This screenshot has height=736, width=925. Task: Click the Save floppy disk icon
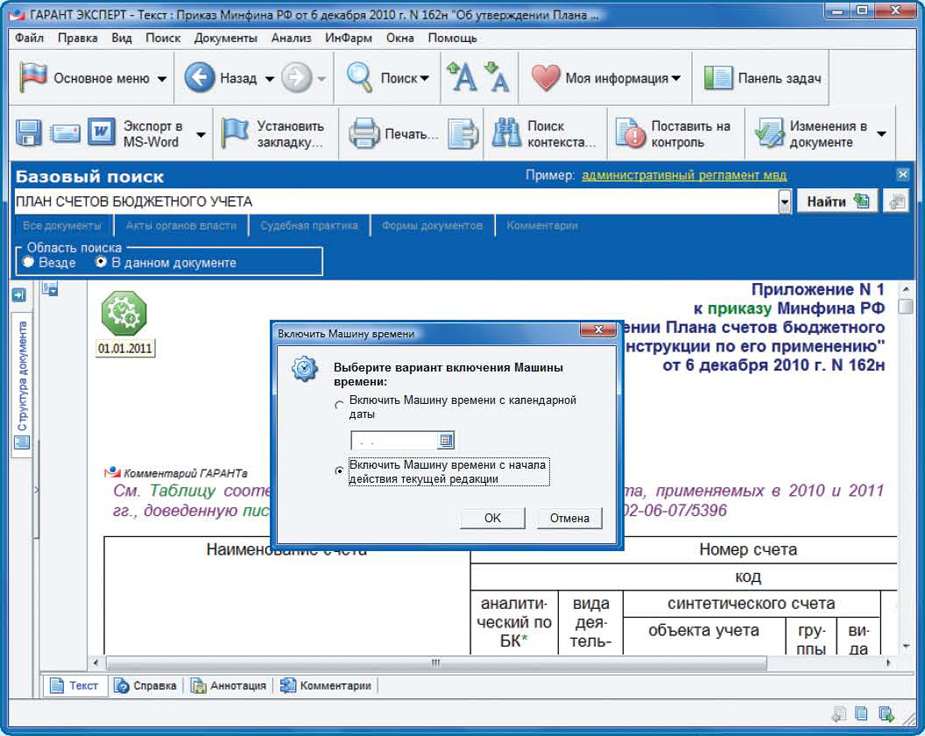(29, 133)
